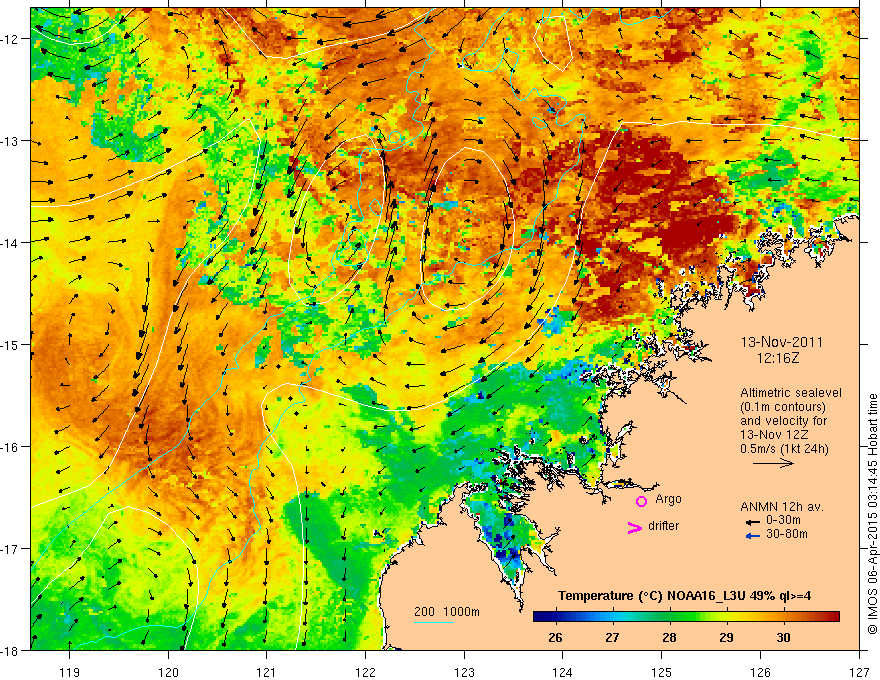This screenshot has width=880, height=680.
Task: Click the black 0-30m ANMN arrow
Action: pos(753,522)
